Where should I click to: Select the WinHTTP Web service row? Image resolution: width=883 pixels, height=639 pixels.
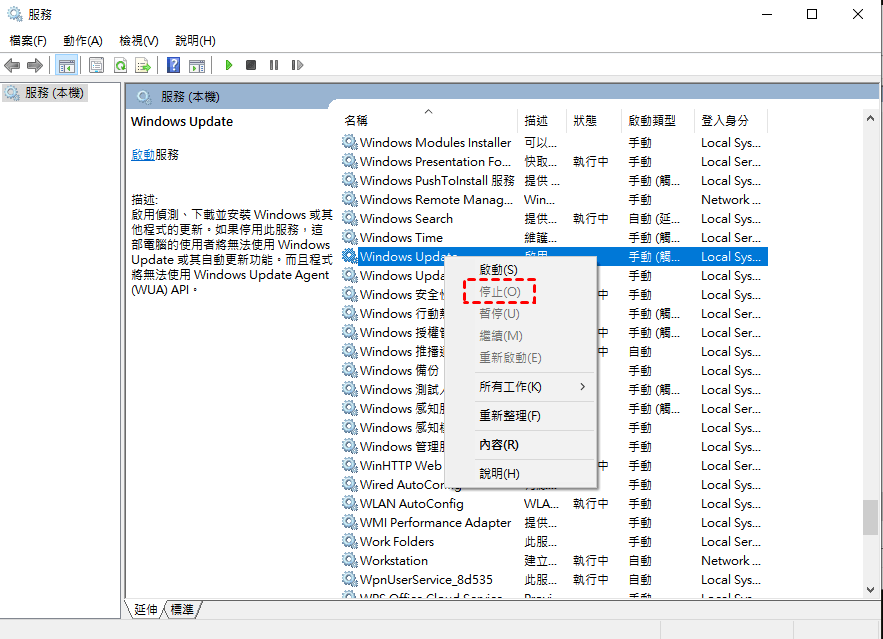click(x=554, y=466)
